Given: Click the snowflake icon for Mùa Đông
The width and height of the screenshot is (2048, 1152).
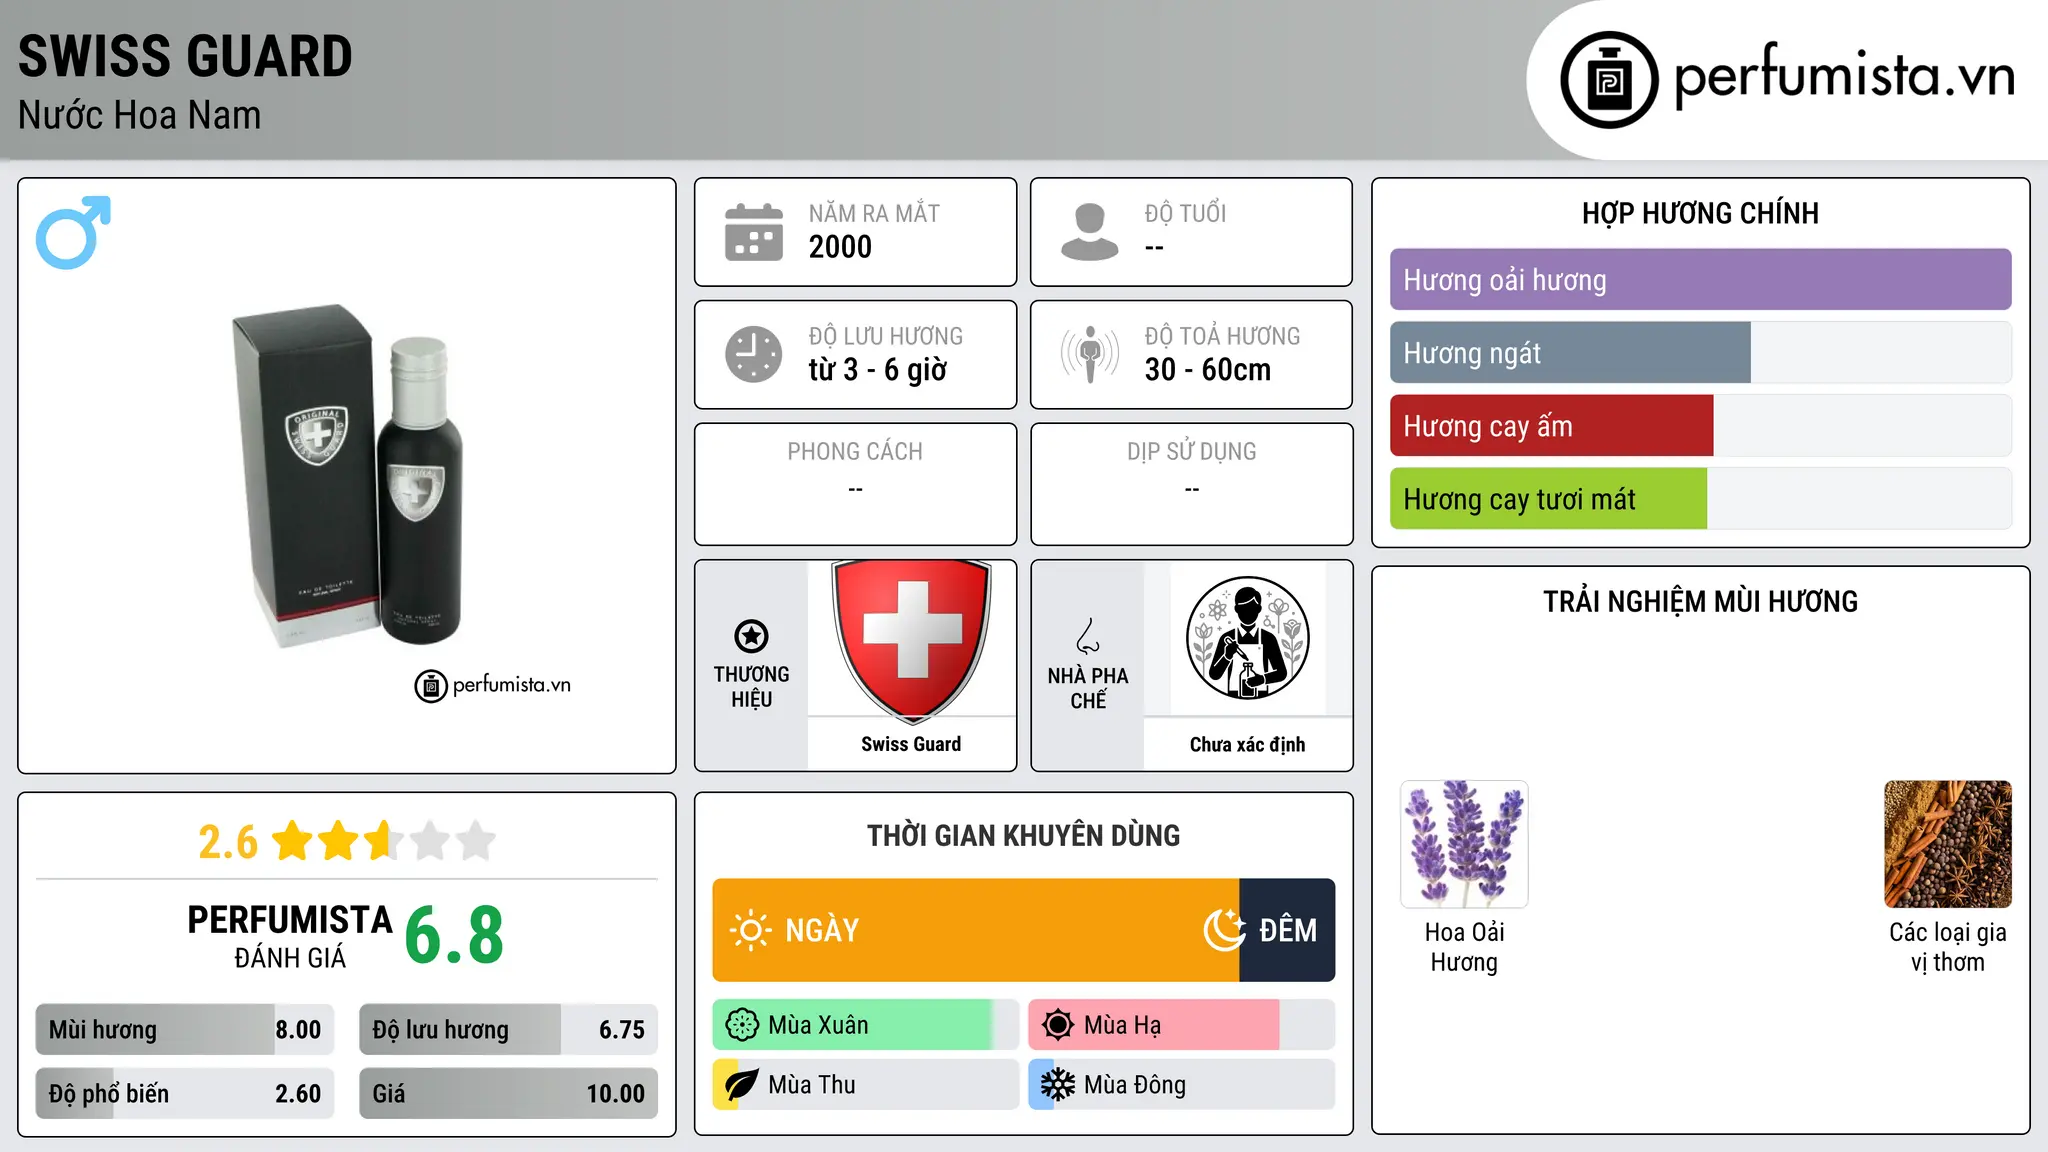Looking at the screenshot, I should [1058, 1085].
